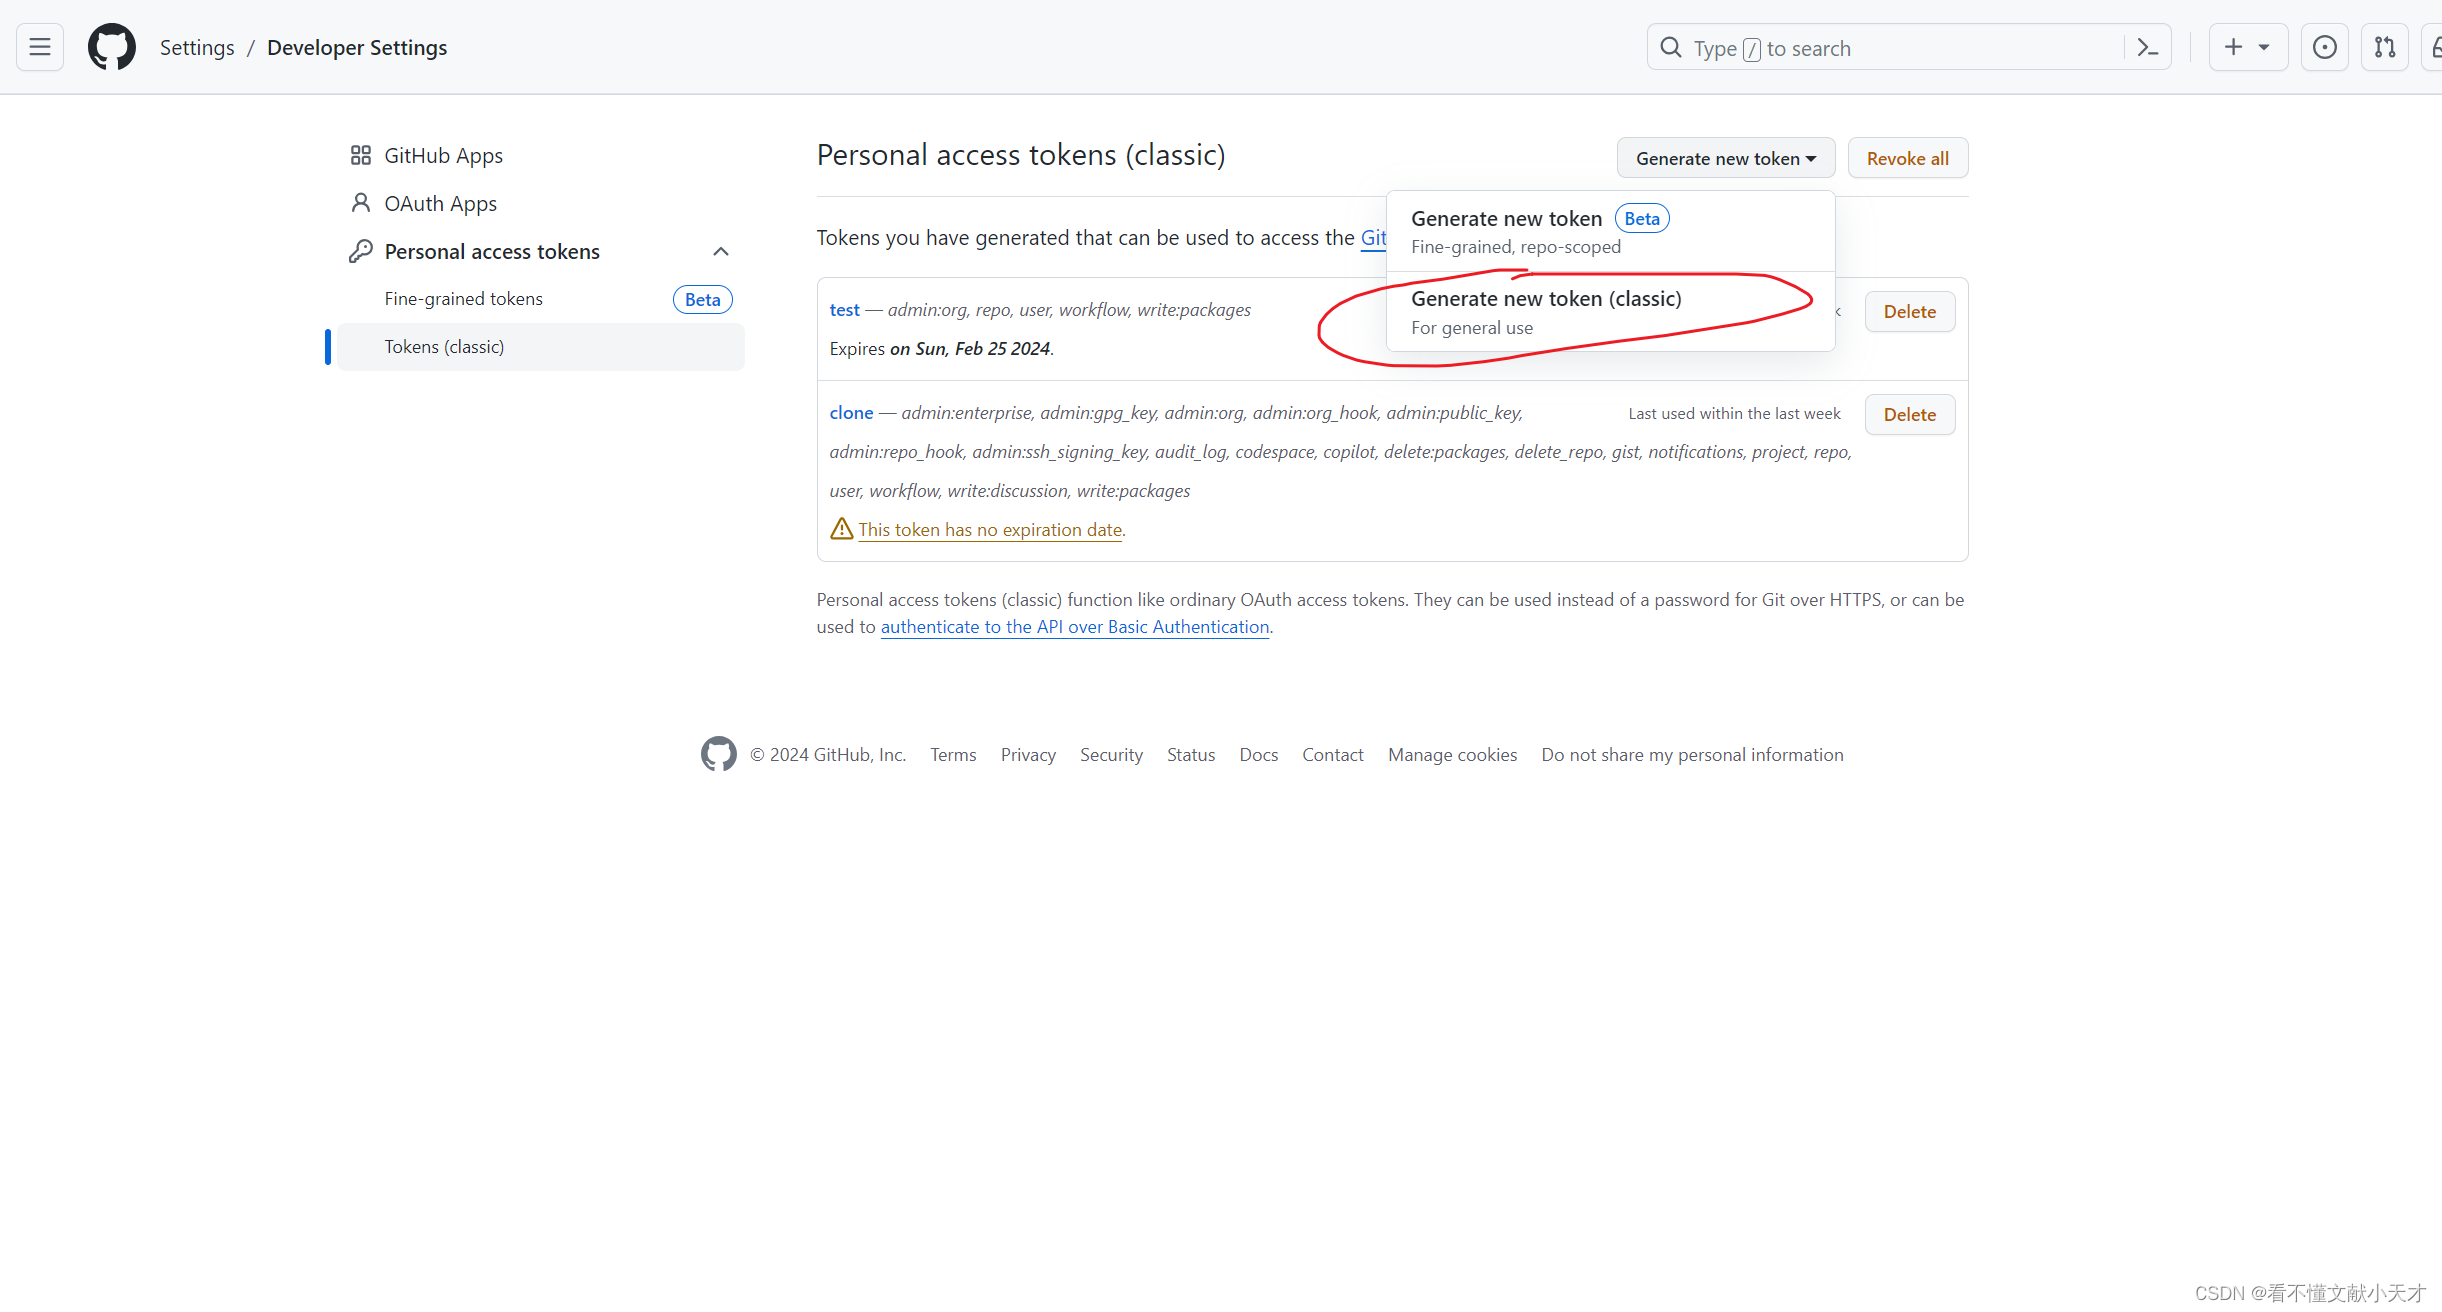The height and width of the screenshot is (1312, 2442).
Task: Click the Personal access tokens key icon
Action: tap(361, 251)
